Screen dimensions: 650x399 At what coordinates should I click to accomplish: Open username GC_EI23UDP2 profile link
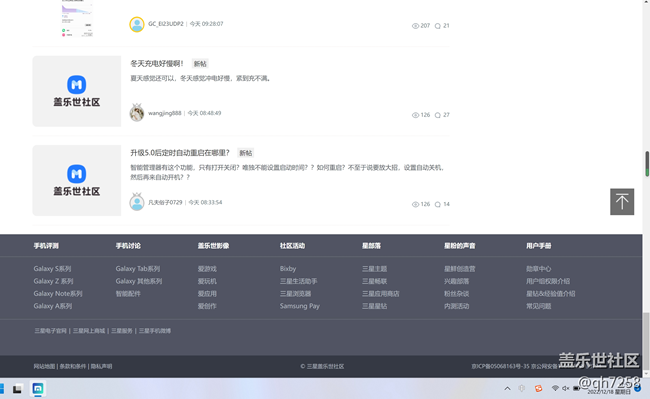click(x=166, y=24)
